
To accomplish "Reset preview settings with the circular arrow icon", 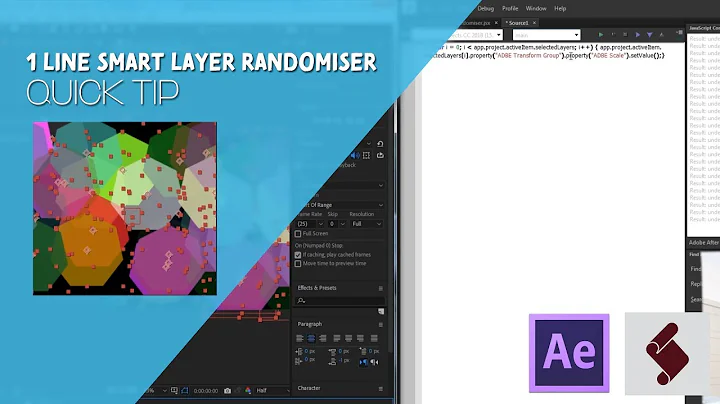I will [x=380, y=144].
